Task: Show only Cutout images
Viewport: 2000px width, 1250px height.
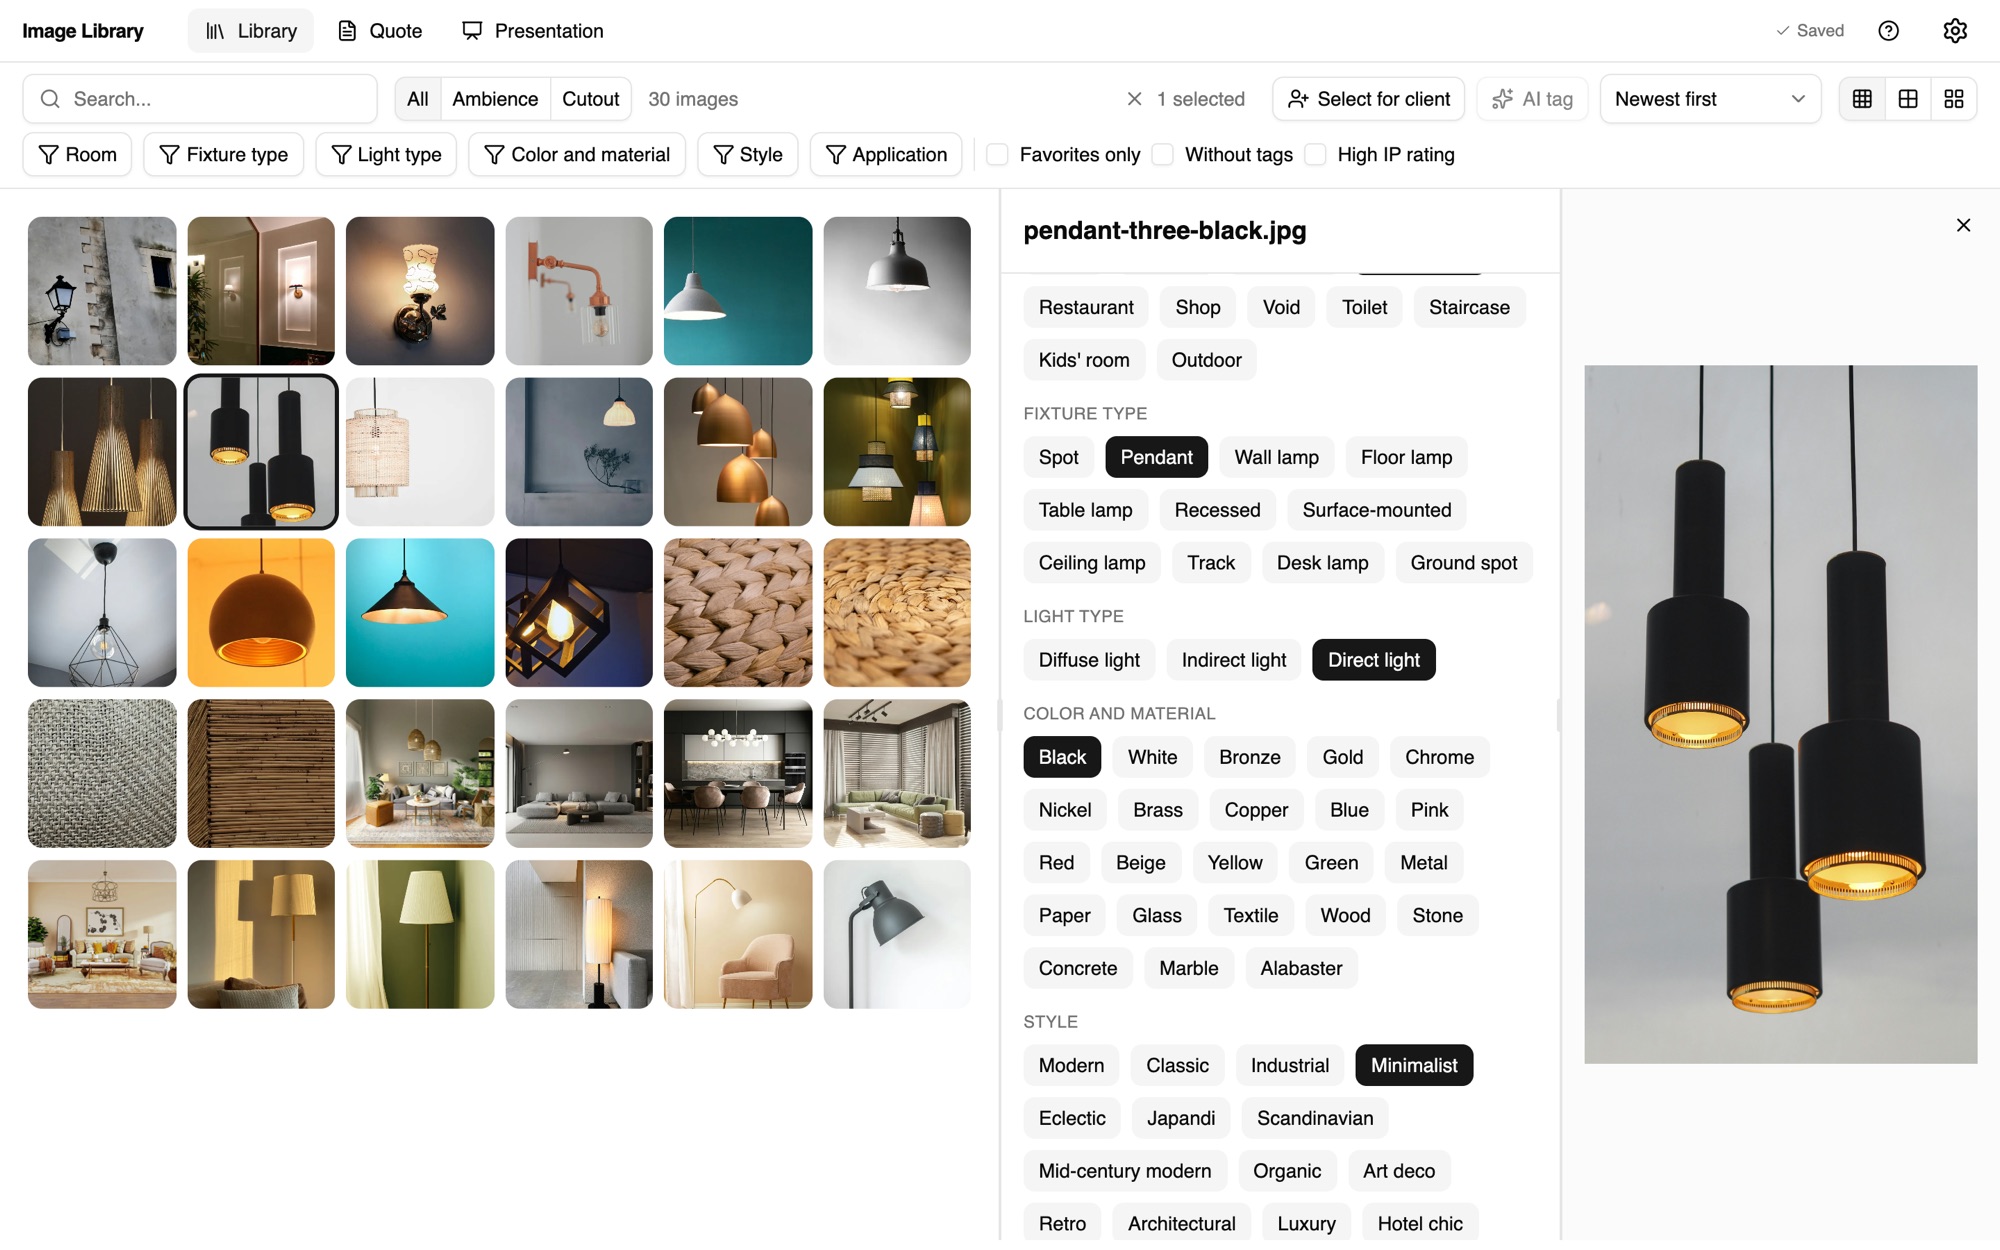Action: pos(590,99)
